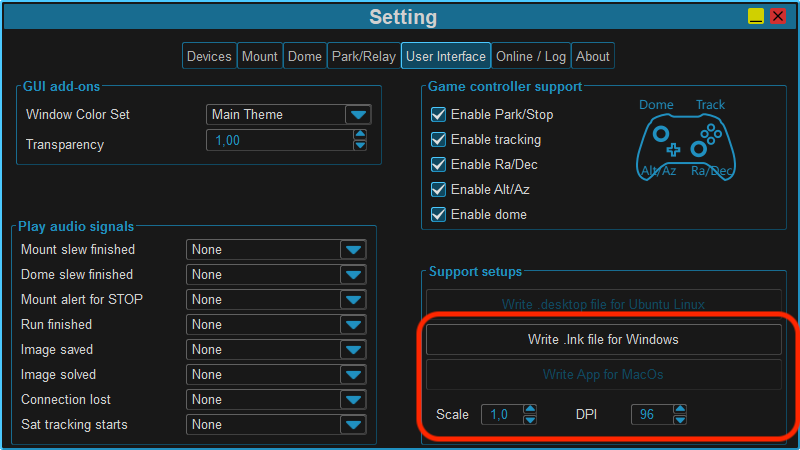Image resolution: width=800 pixels, height=450 pixels.
Task: Toggle the Enable Ra/Dec checkbox
Action: click(x=438, y=164)
